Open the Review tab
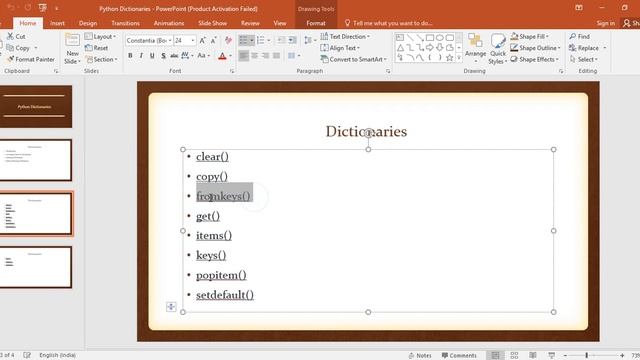640x360 pixels. 250,23
